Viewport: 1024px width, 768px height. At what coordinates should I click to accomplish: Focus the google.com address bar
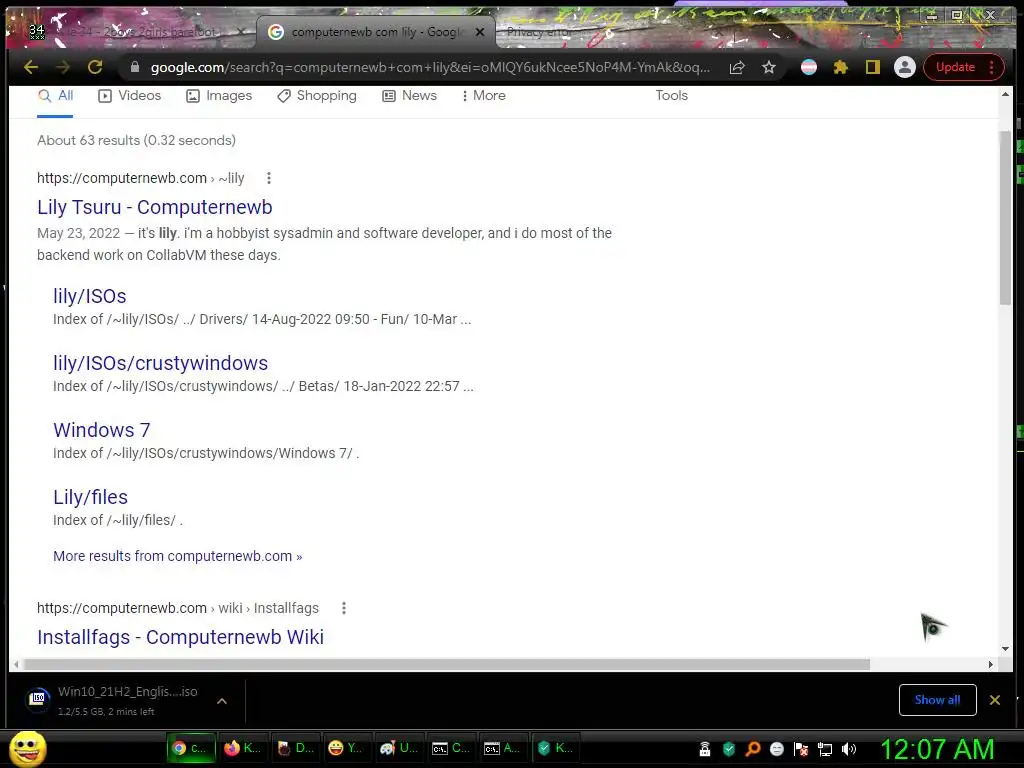click(429, 67)
